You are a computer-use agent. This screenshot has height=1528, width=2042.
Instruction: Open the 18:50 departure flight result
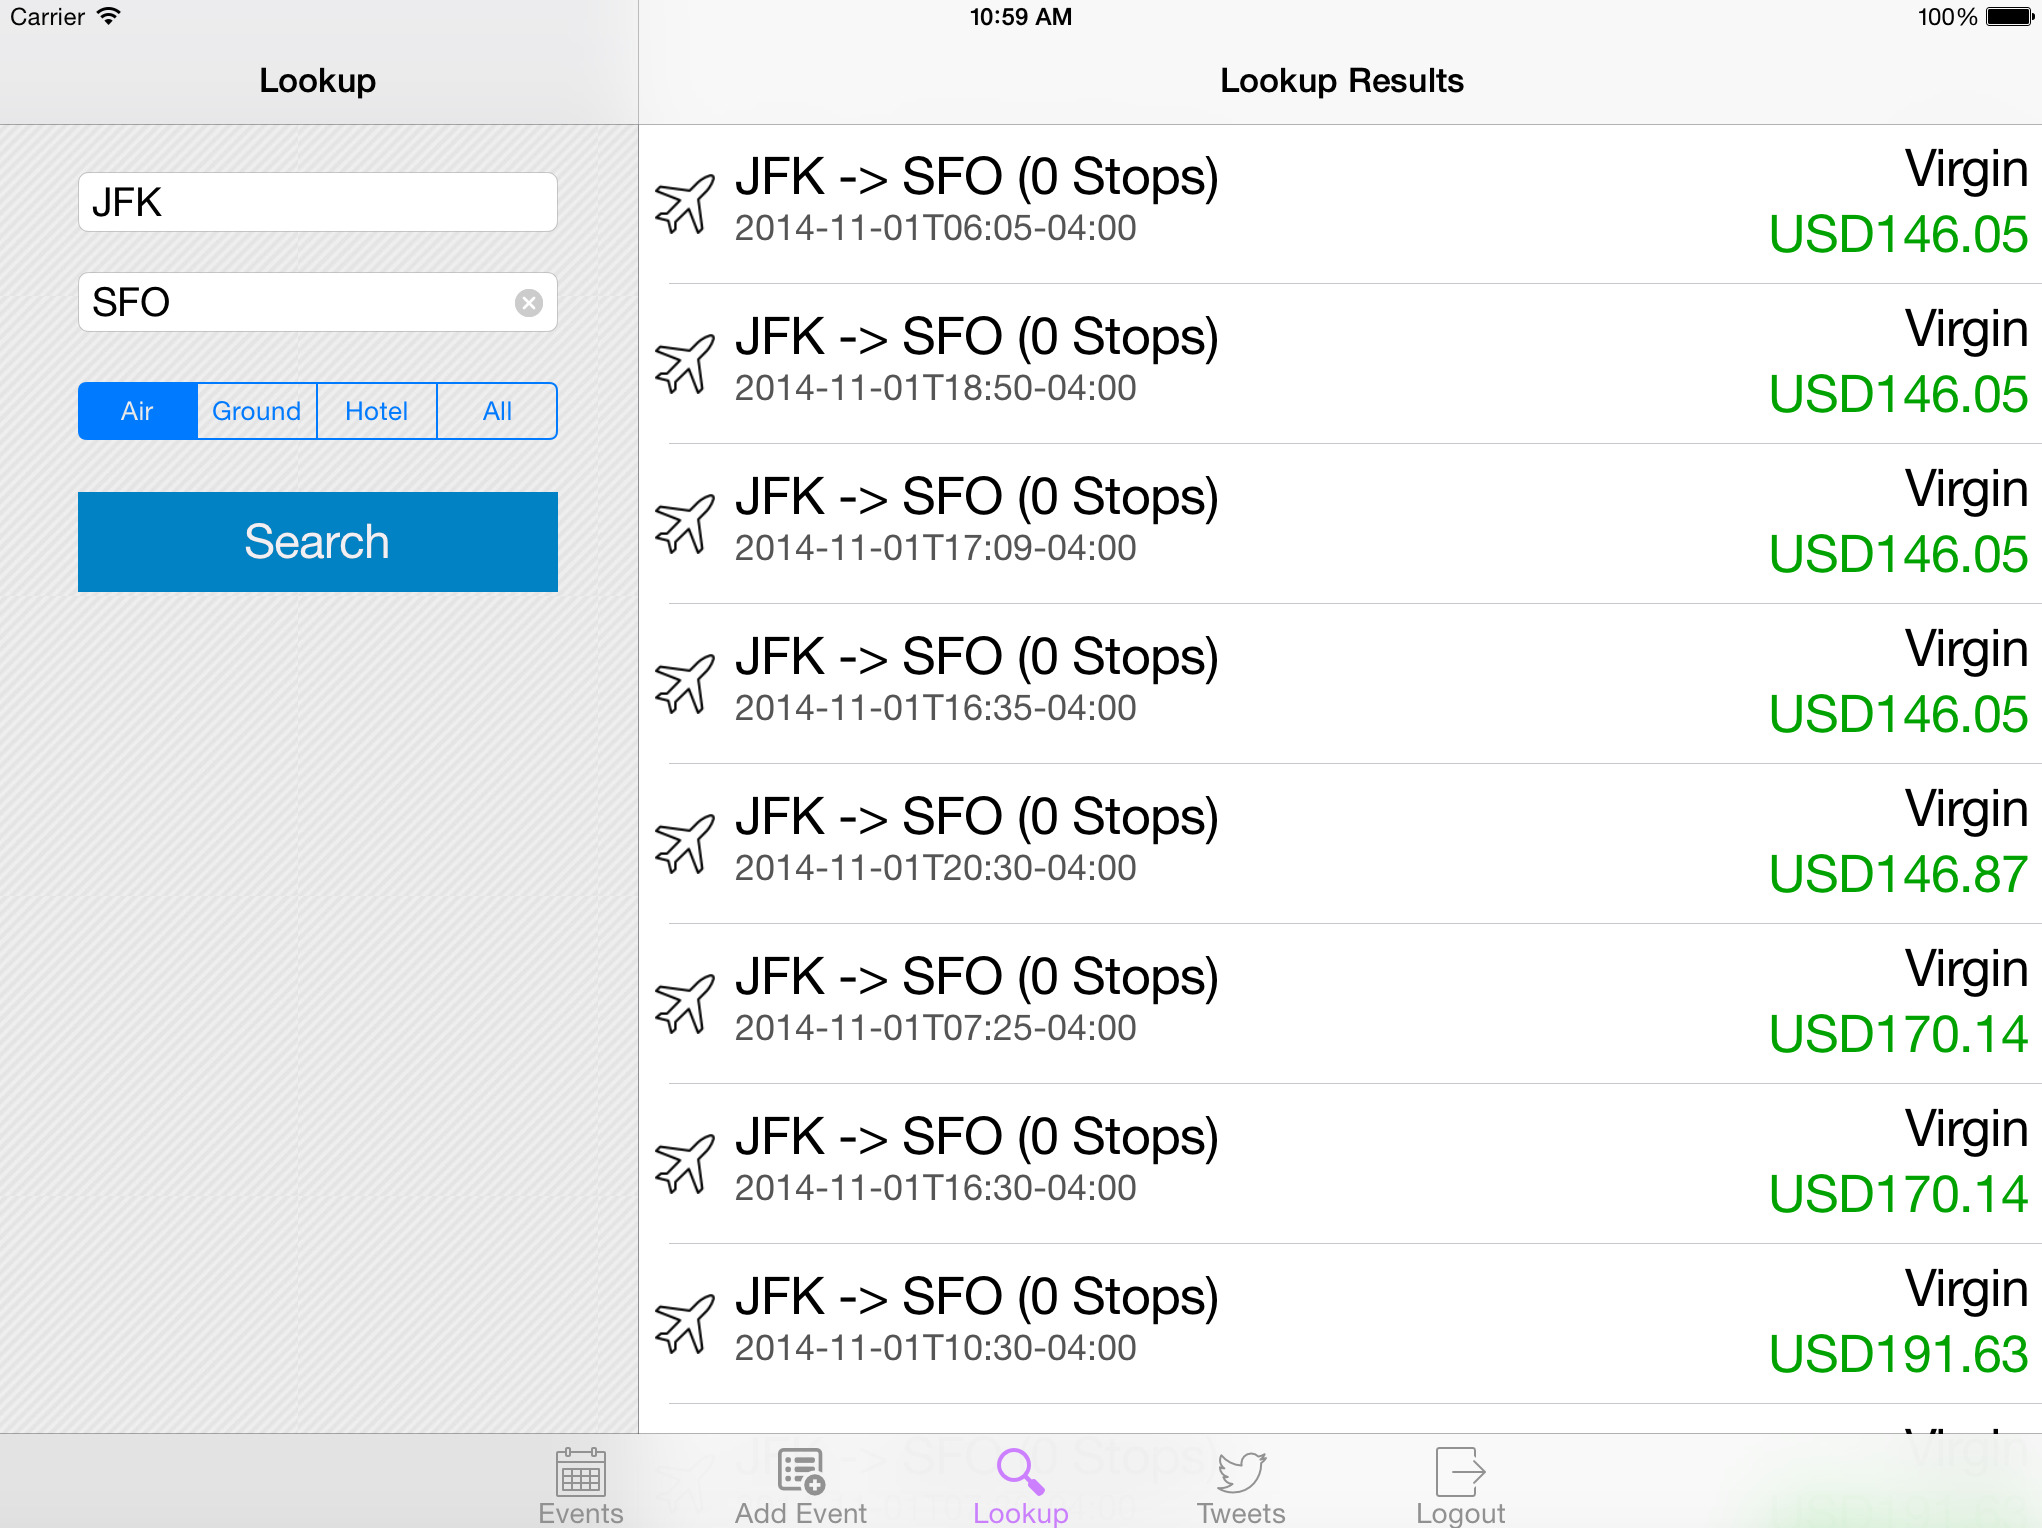(1340, 363)
